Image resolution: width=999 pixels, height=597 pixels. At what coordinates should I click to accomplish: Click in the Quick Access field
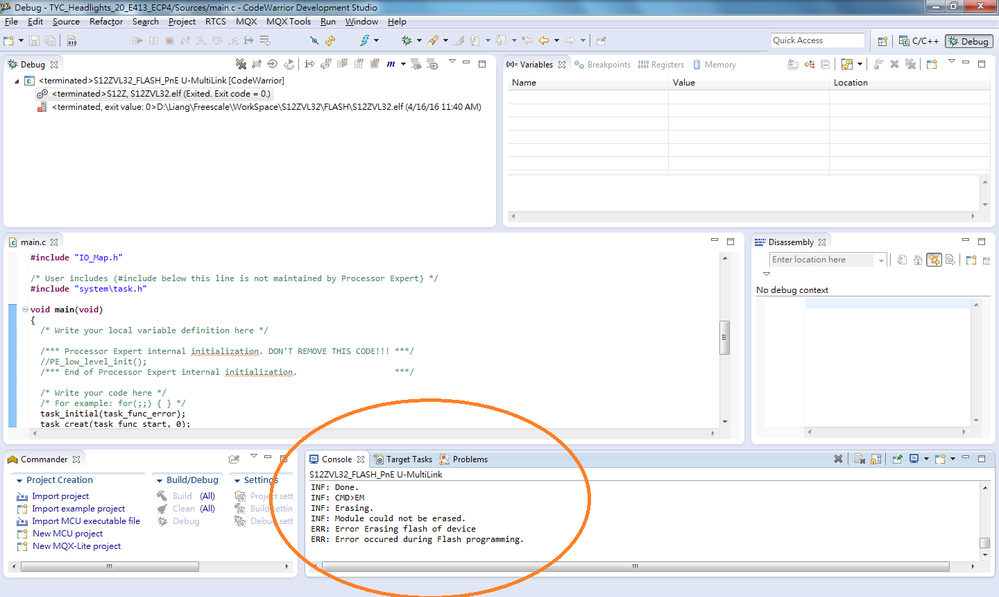coord(817,40)
